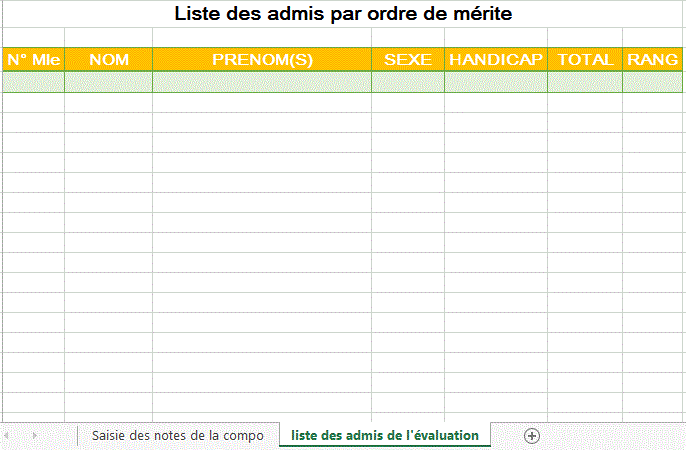The width and height of the screenshot is (686, 450).
Task: Click green cell under SEXE
Action: pyautogui.click(x=408, y=82)
